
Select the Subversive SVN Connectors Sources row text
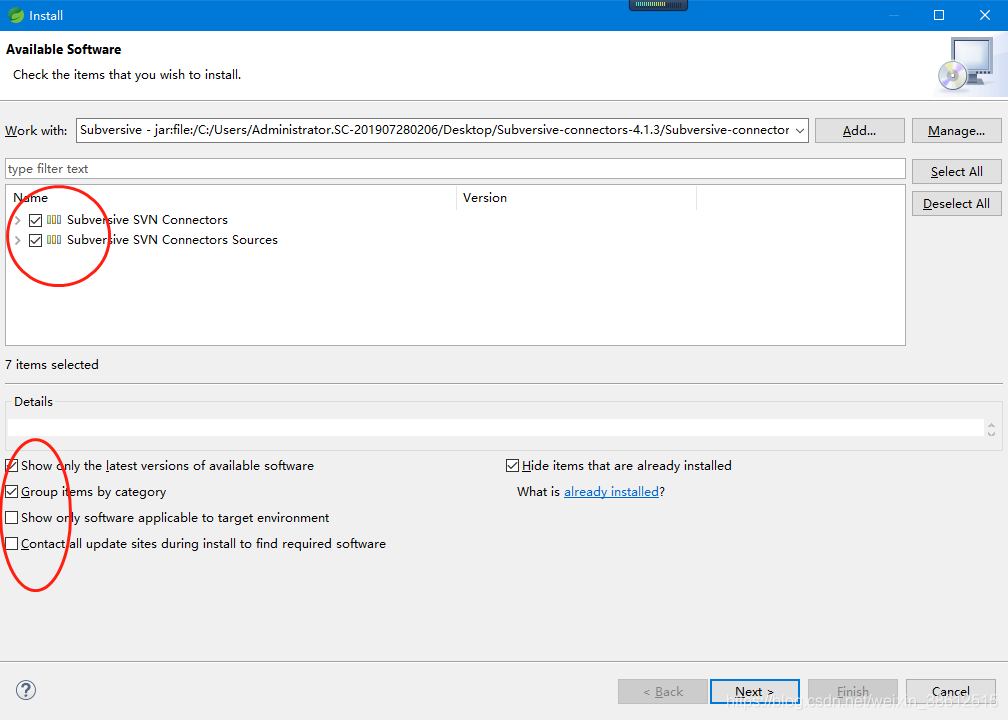(x=172, y=240)
